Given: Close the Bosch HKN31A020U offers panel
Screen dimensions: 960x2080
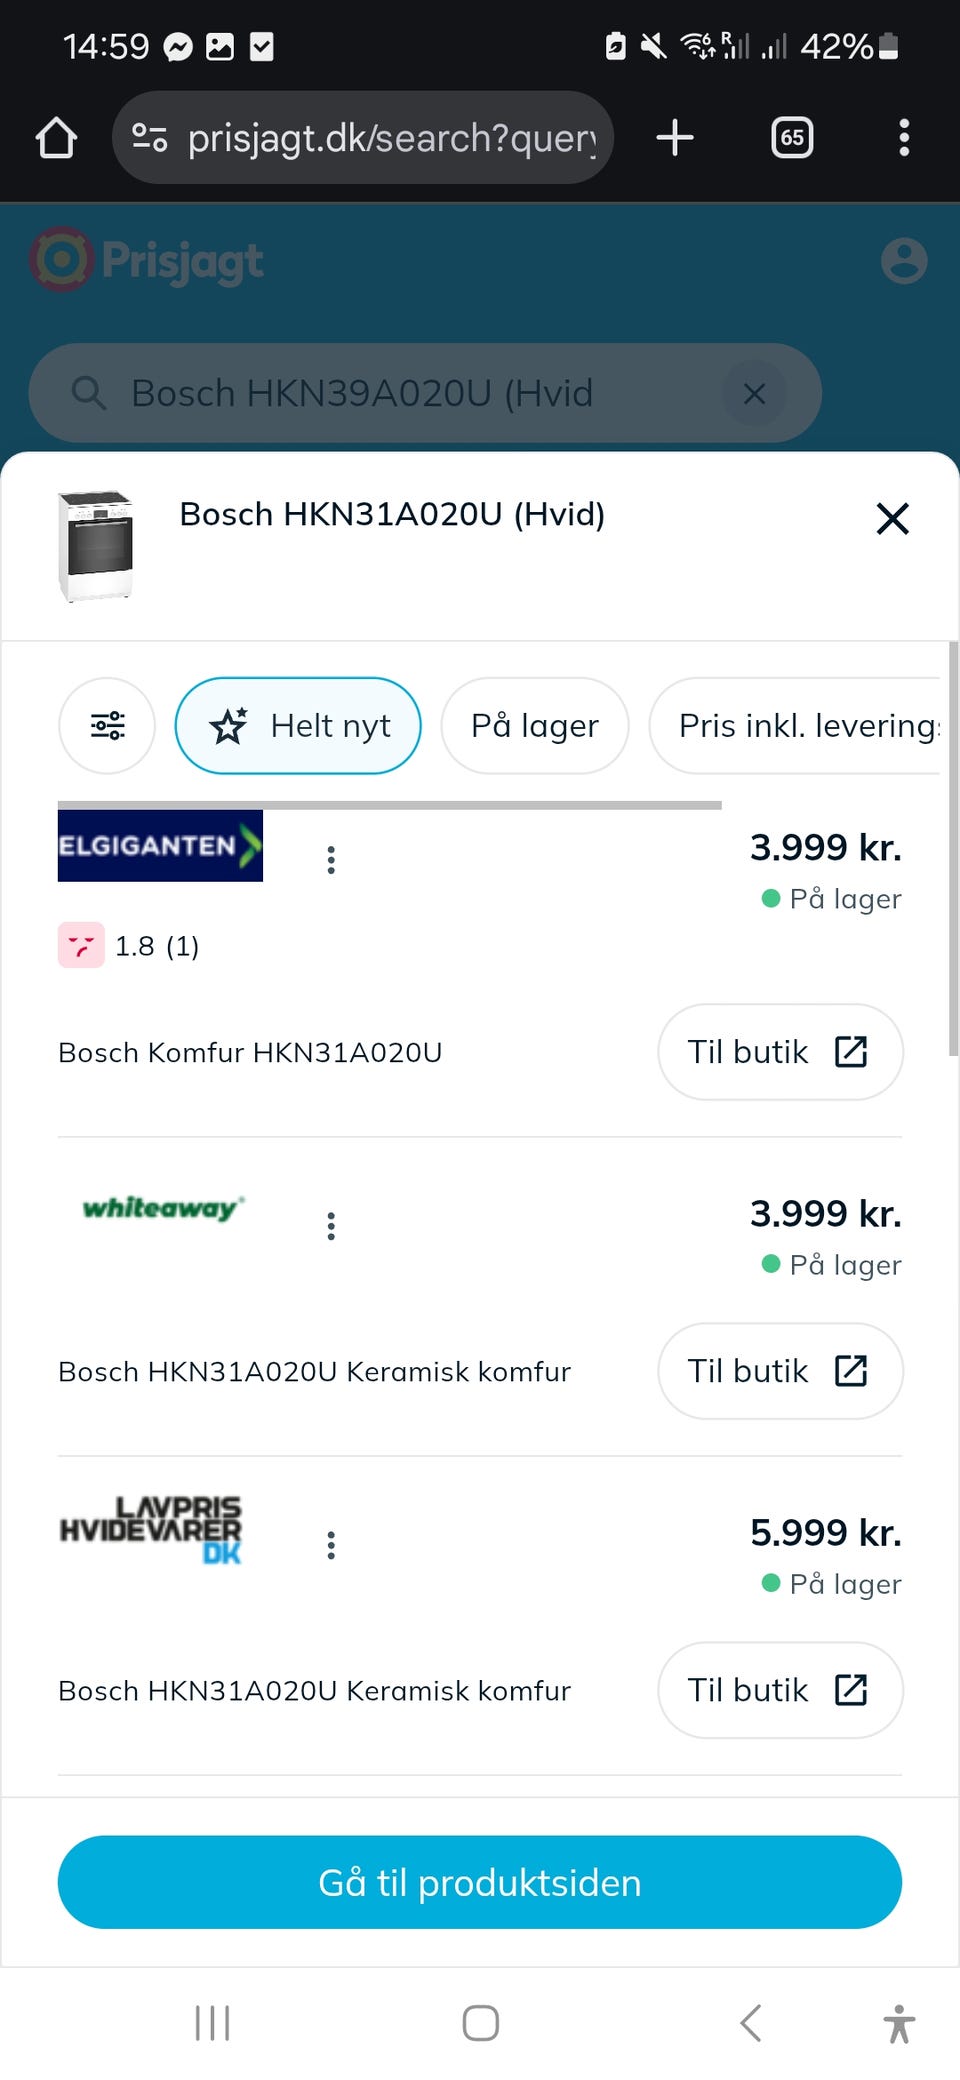Looking at the screenshot, I should point(892,519).
